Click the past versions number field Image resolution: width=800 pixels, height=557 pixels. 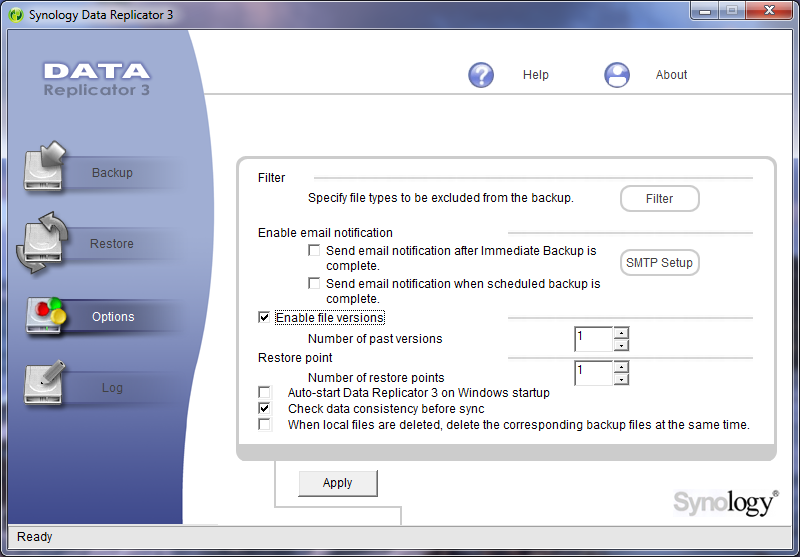(x=594, y=339)
